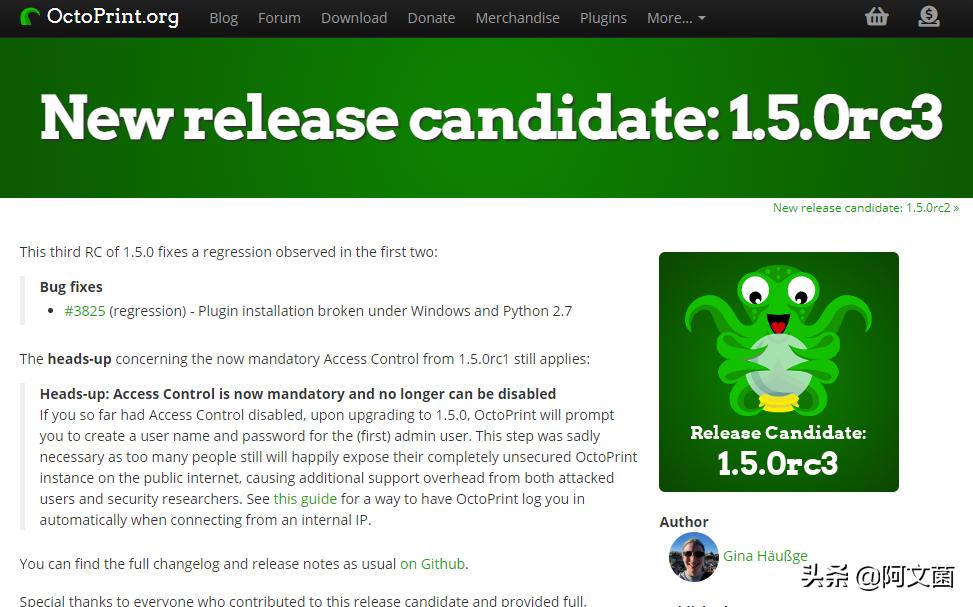Click the Bug fixes heading
The width and height of the screenshot is (973, 607).
pos(71,287)
